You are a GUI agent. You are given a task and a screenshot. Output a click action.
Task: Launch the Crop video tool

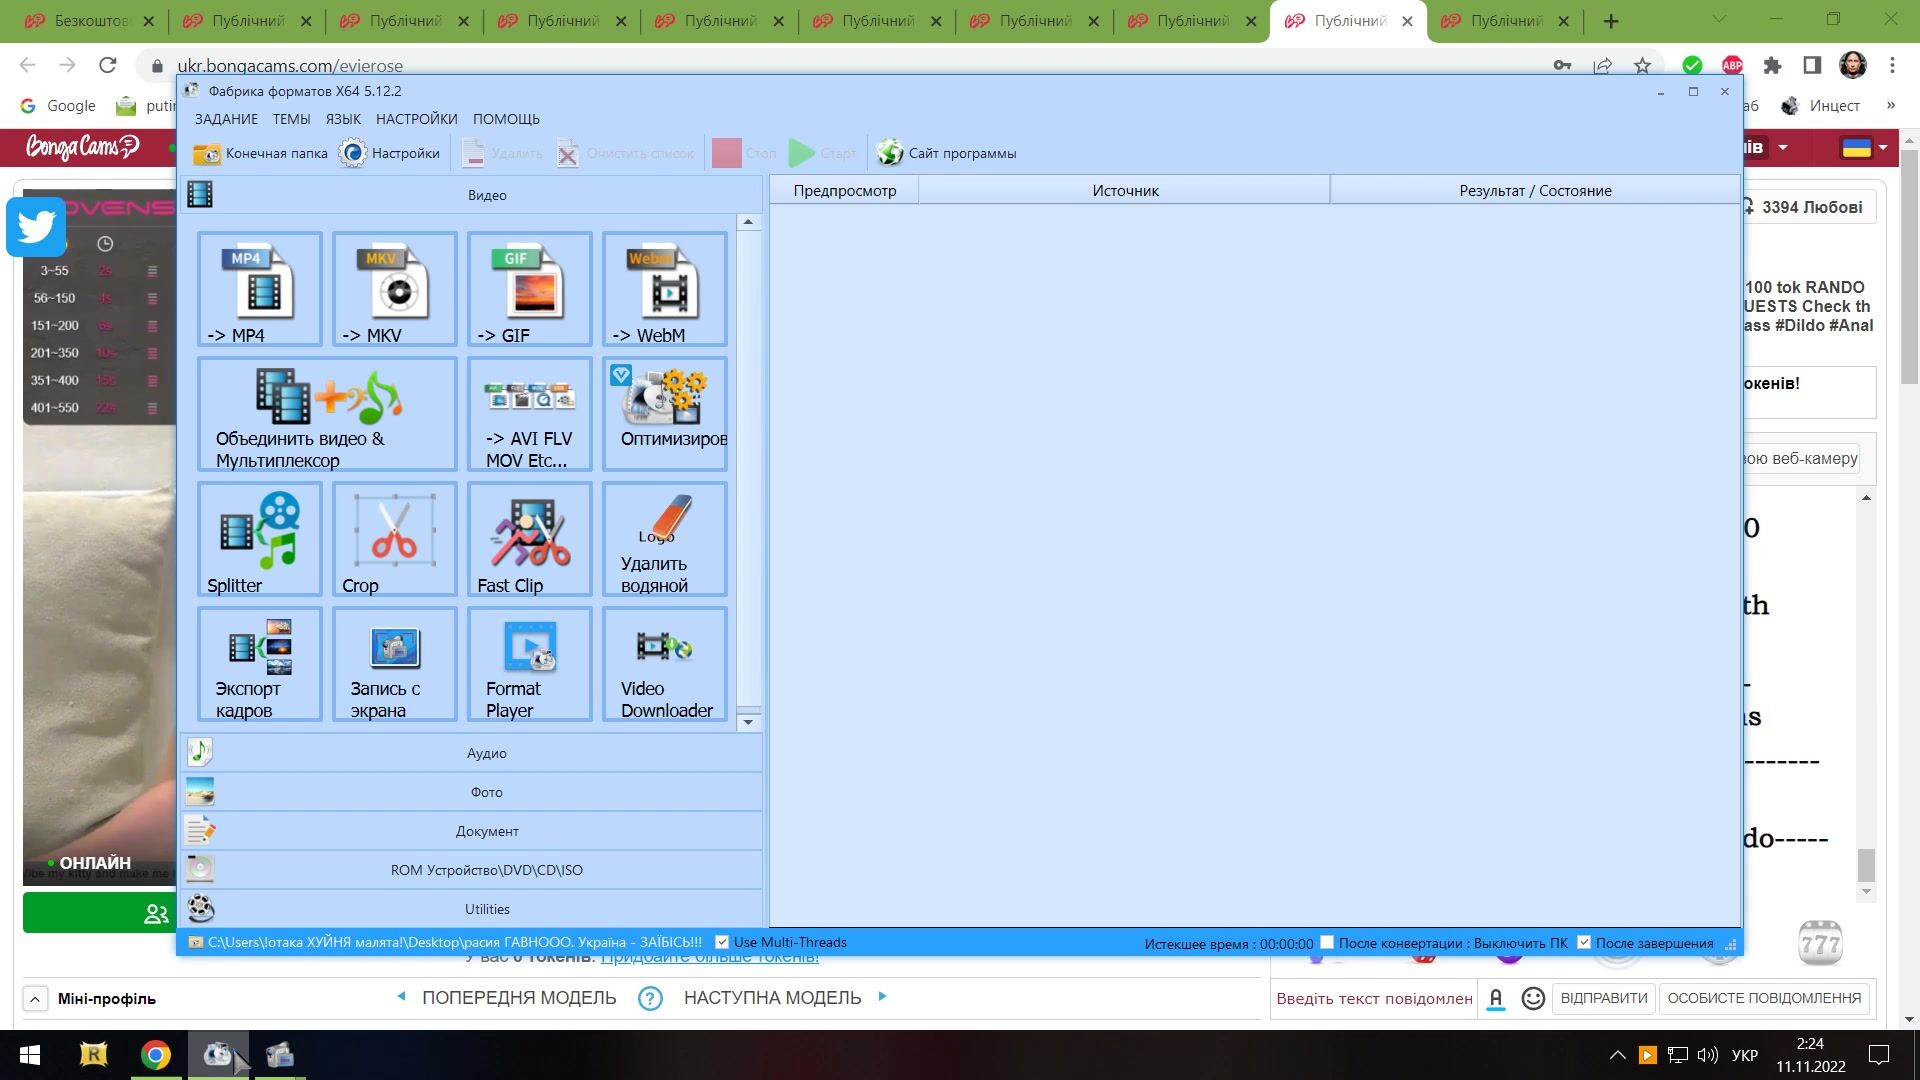(x=395, y=539)
